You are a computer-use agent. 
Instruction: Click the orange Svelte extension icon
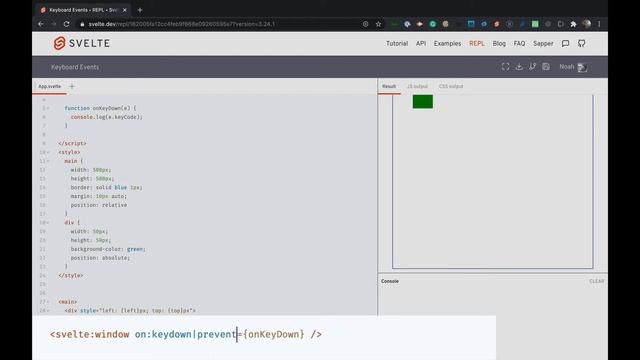coord(496,24)
